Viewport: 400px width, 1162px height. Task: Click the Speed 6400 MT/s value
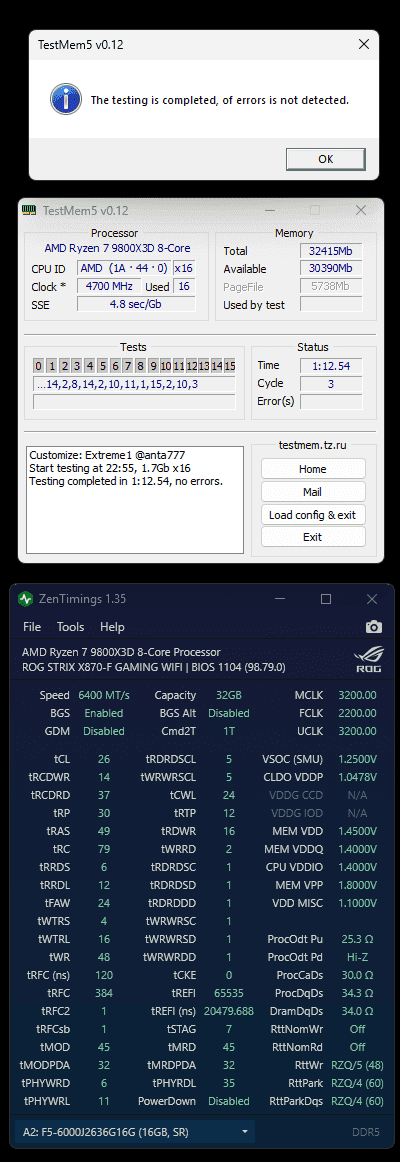104,695
